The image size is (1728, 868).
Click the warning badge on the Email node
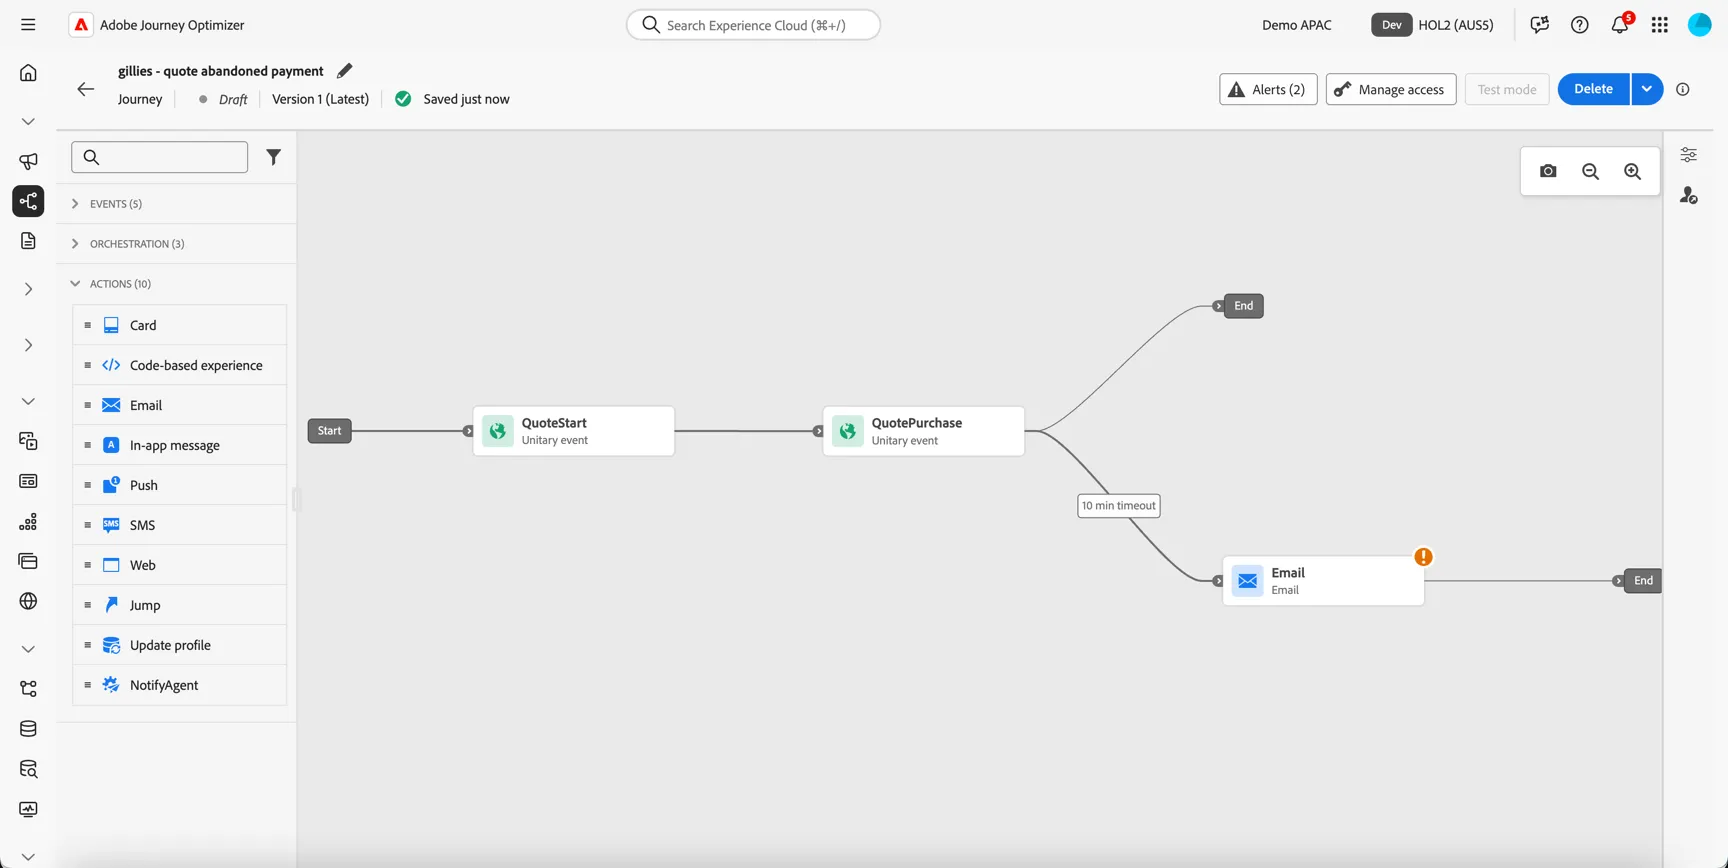click(1423, 557)
